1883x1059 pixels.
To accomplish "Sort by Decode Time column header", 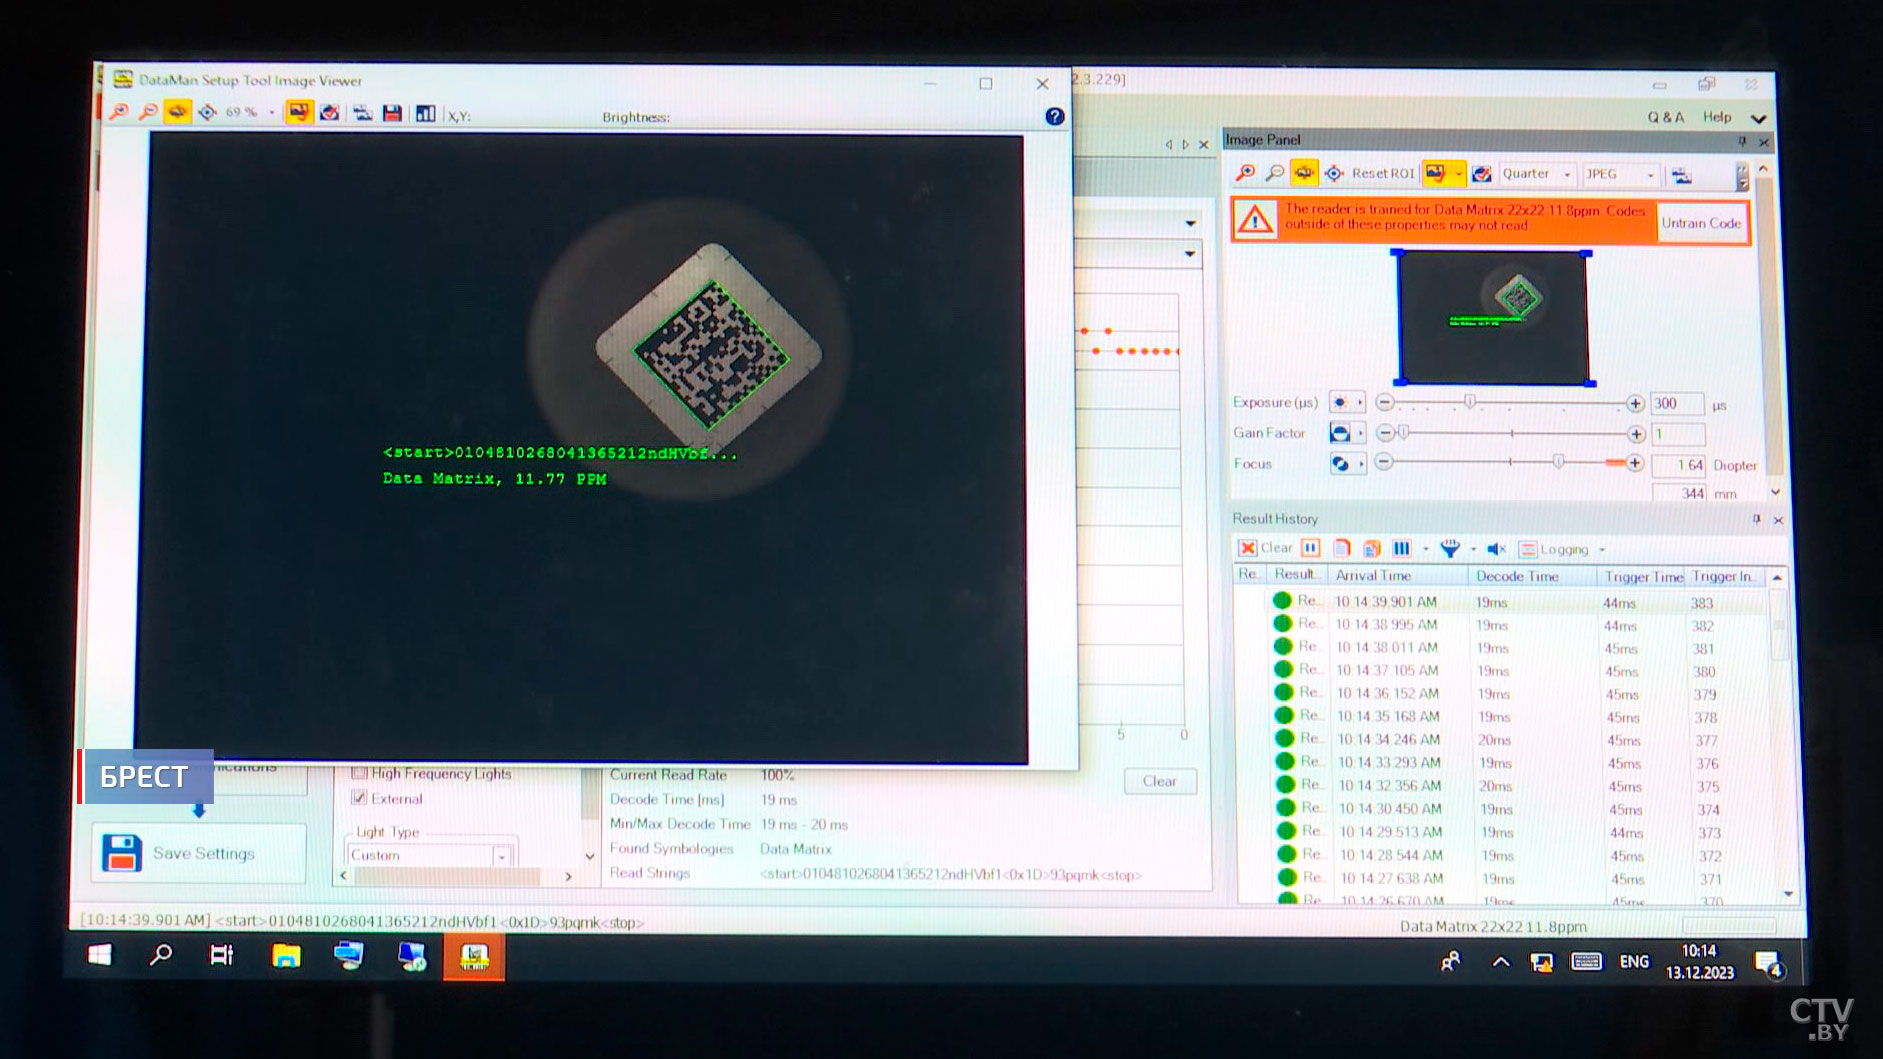I will pos(1531,577).
